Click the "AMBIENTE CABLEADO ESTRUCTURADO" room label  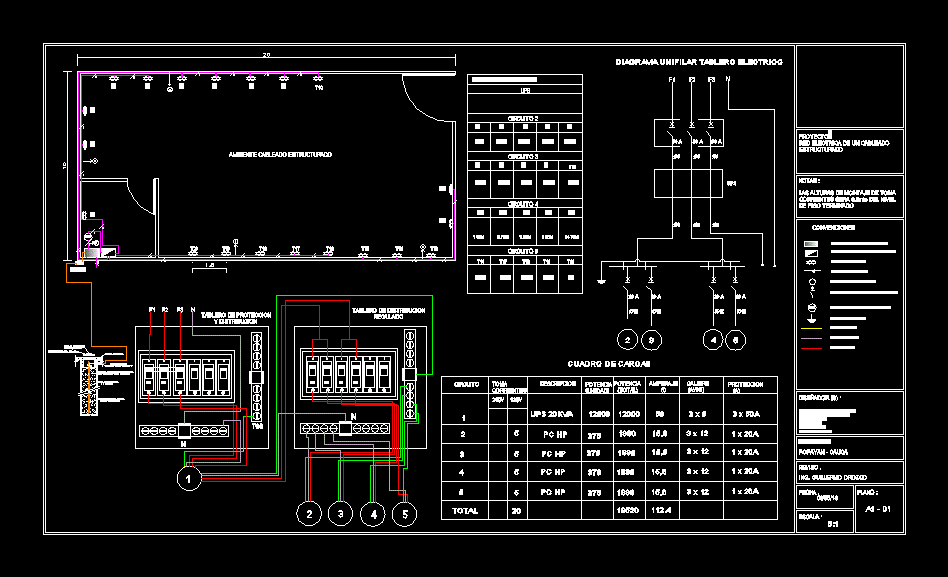pyautogui.click(x=280, y=155)
